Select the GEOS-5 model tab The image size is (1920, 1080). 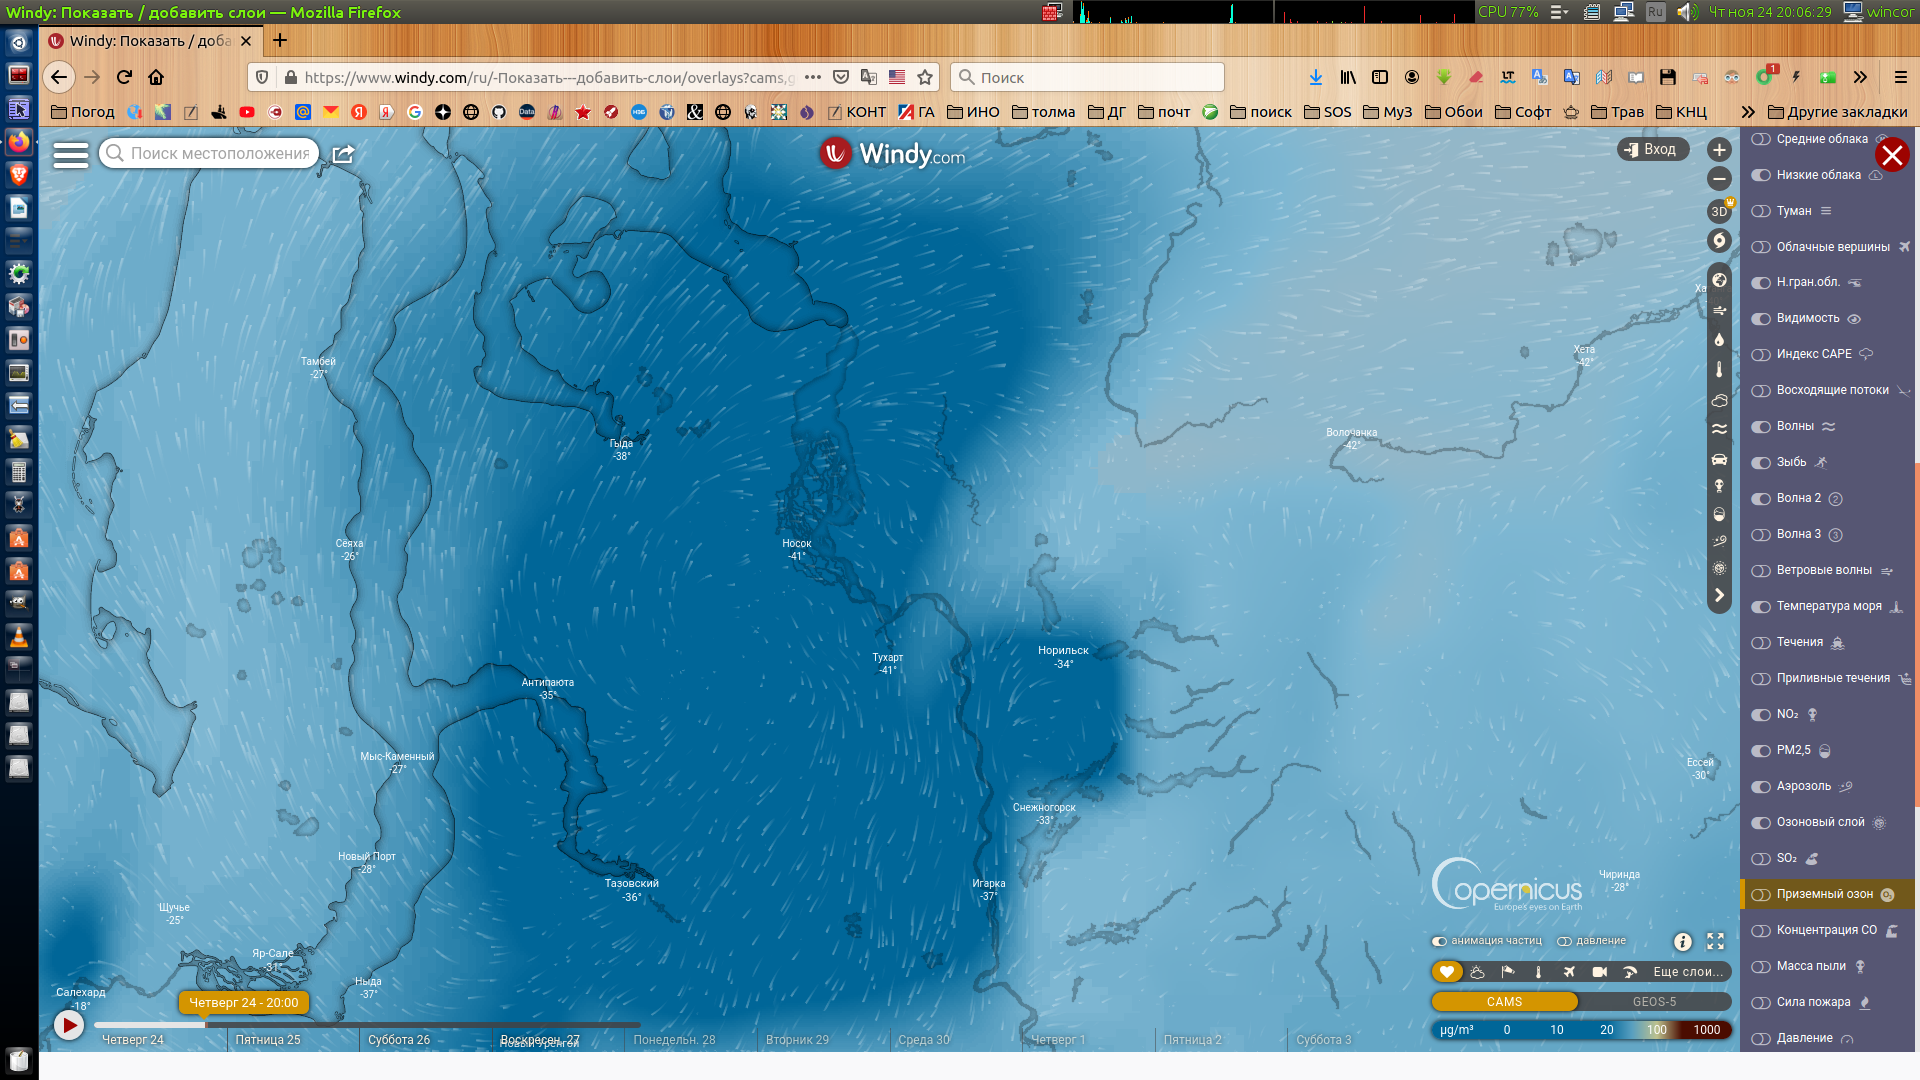tap(1654, 1002)
